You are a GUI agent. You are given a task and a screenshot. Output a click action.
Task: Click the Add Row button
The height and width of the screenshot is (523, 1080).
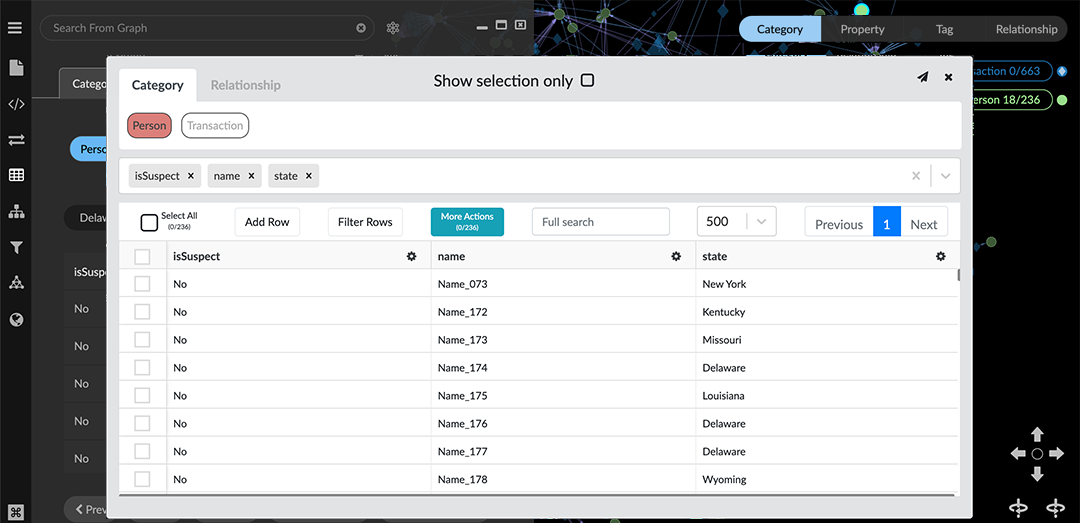267,222
